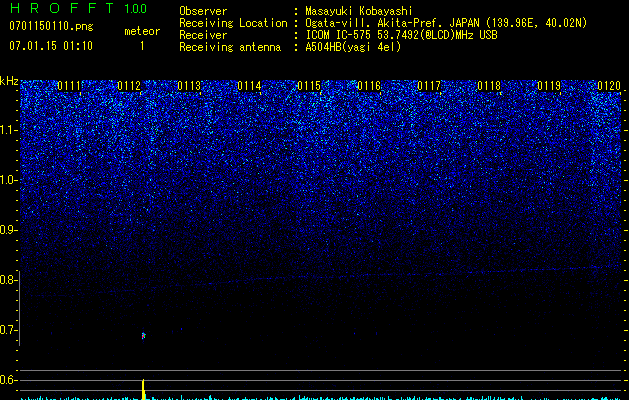Screen dimensions: 629x400
Task: Click time marker 0113
Action: 189,86
